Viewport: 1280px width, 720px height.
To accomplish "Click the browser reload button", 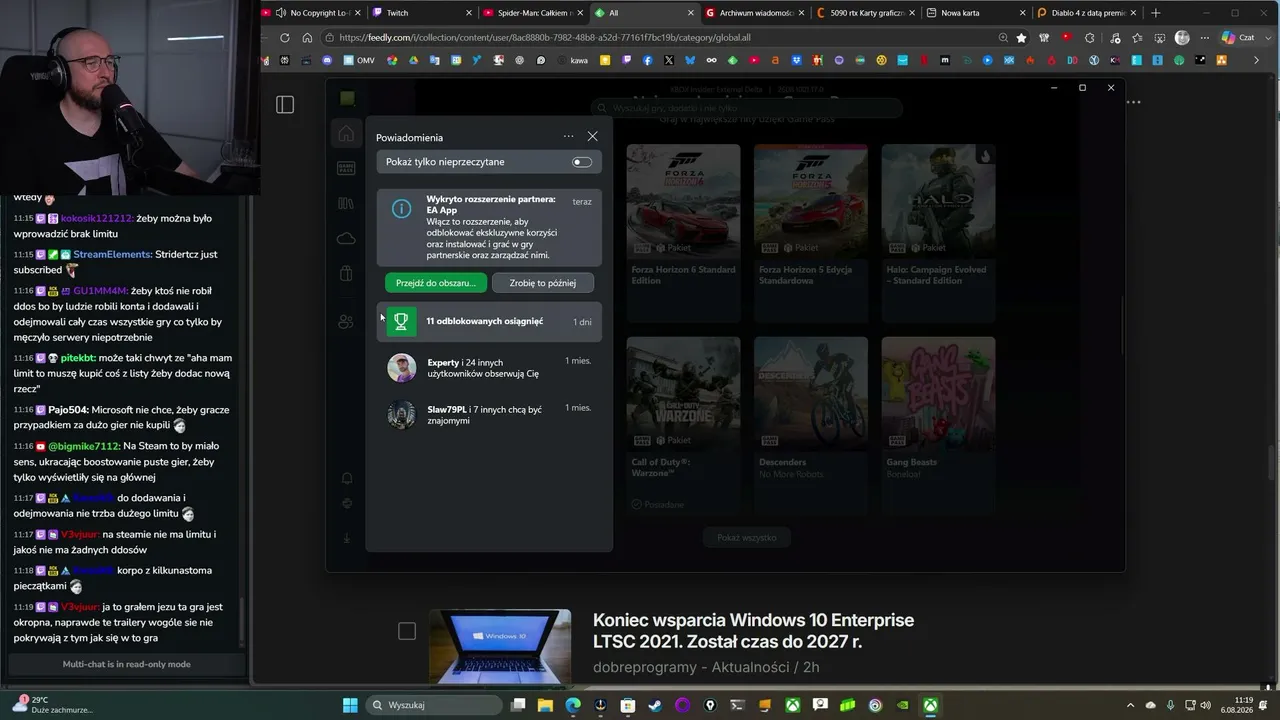I will pyautogui.click(x=285, y=38).
